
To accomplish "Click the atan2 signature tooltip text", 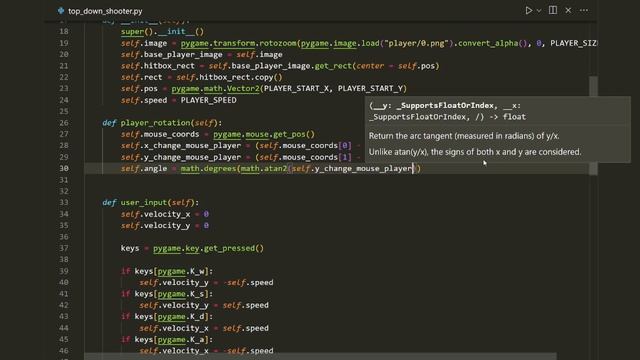I will (447, 111).
